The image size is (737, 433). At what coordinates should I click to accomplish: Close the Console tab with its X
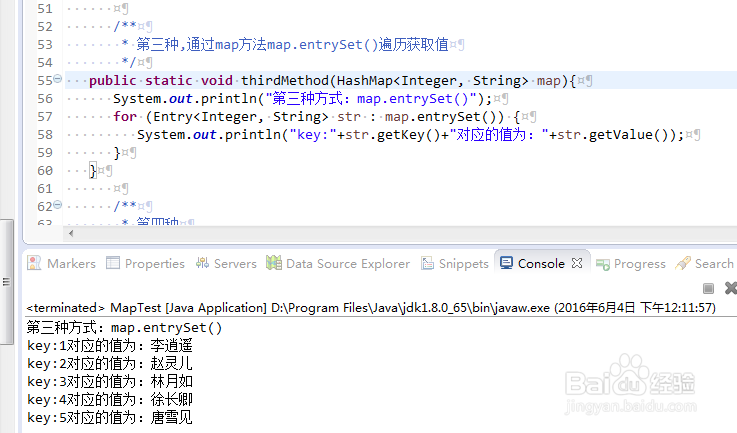[x=576, y=264]
